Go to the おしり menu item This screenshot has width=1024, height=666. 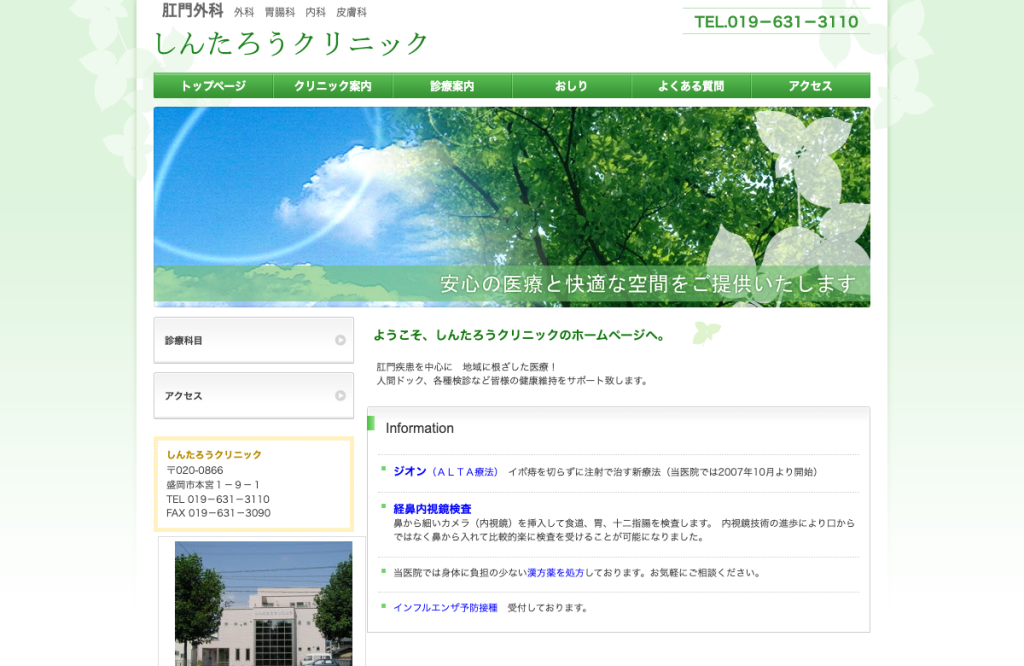(x=571, y=86)
